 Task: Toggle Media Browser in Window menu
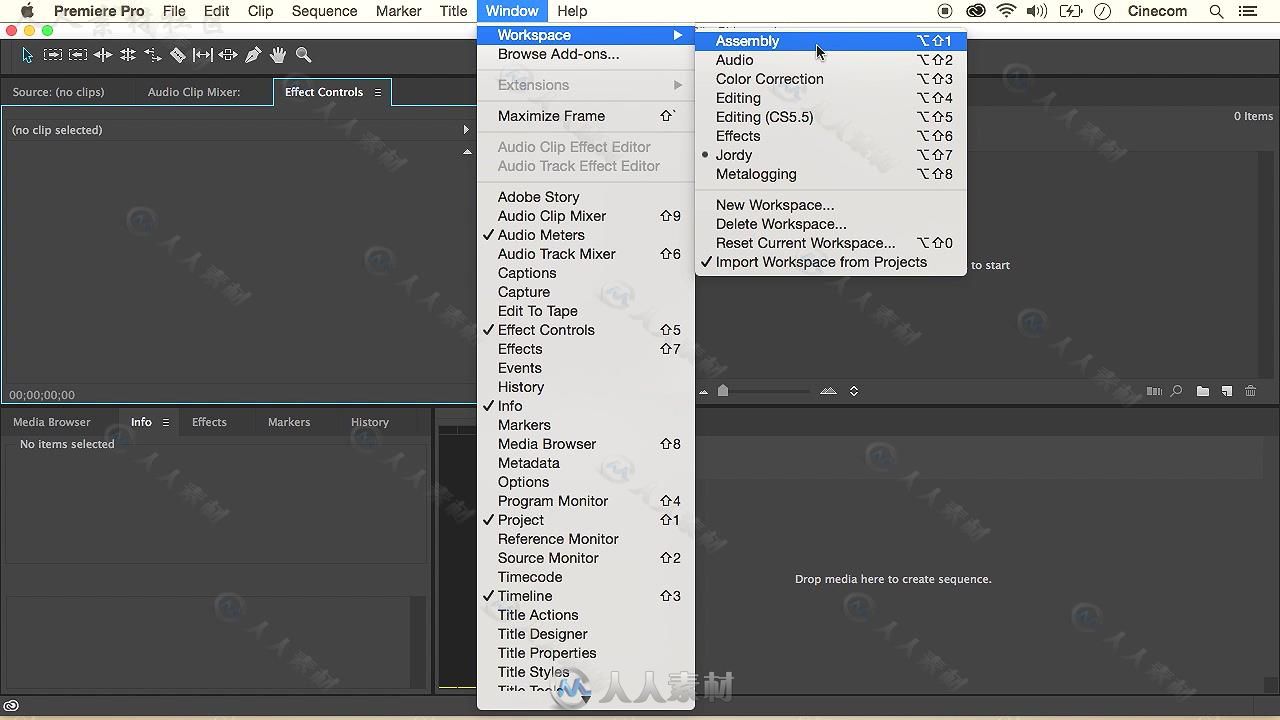click(x=586, y=444)
